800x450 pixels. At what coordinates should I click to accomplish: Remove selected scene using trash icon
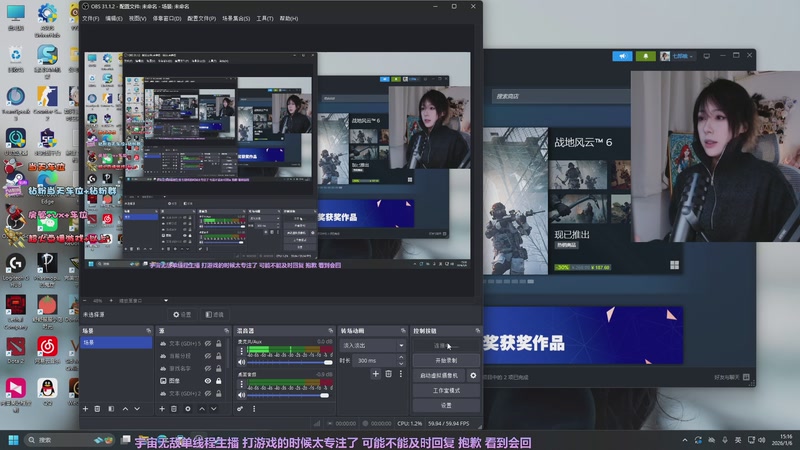tap(97, 409)
